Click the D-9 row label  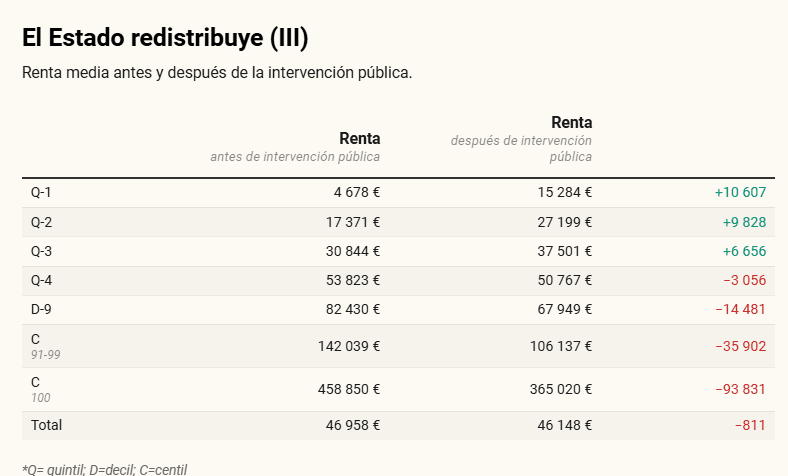tap(41, 309)
